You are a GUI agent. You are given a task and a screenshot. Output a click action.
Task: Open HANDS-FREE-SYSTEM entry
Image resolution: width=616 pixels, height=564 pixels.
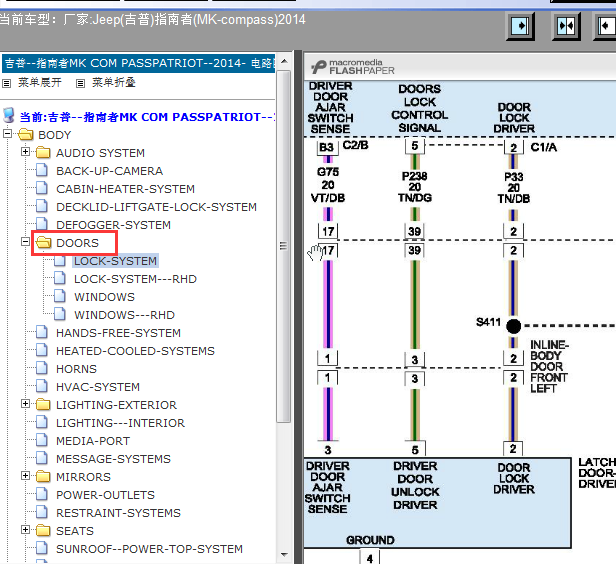(x=118, y=333)
